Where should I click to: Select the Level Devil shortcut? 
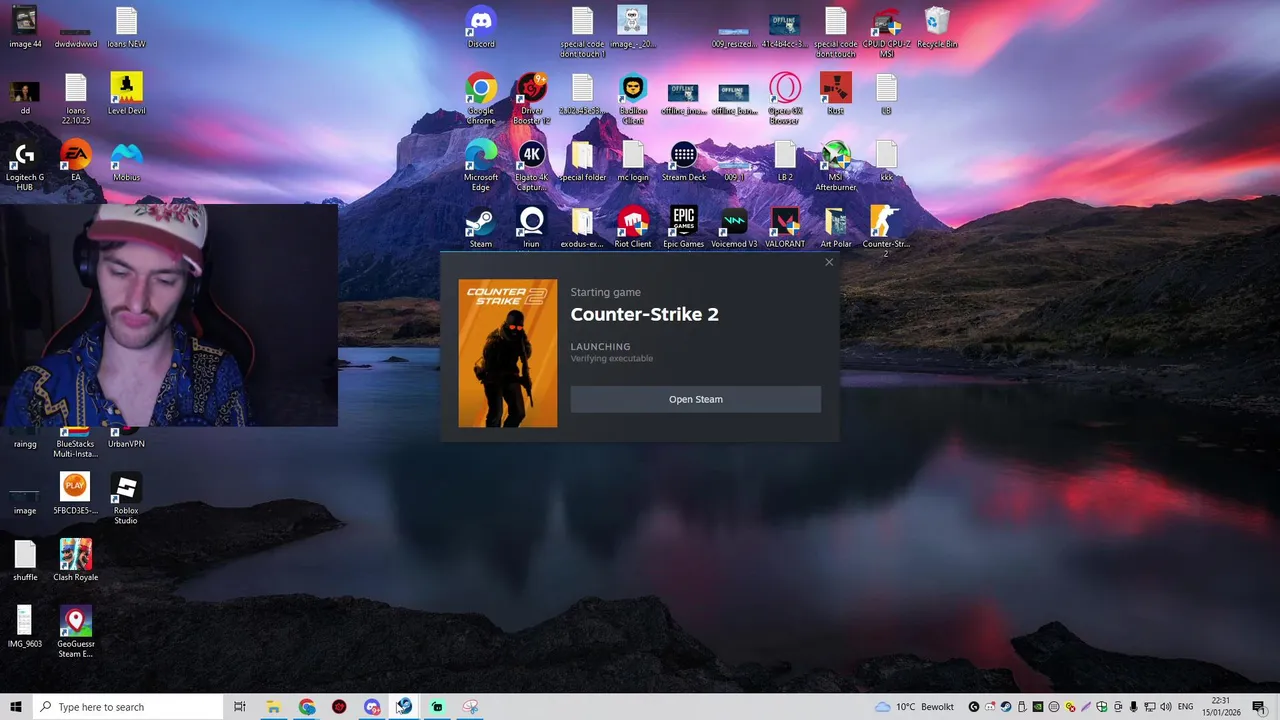point(126,94)
